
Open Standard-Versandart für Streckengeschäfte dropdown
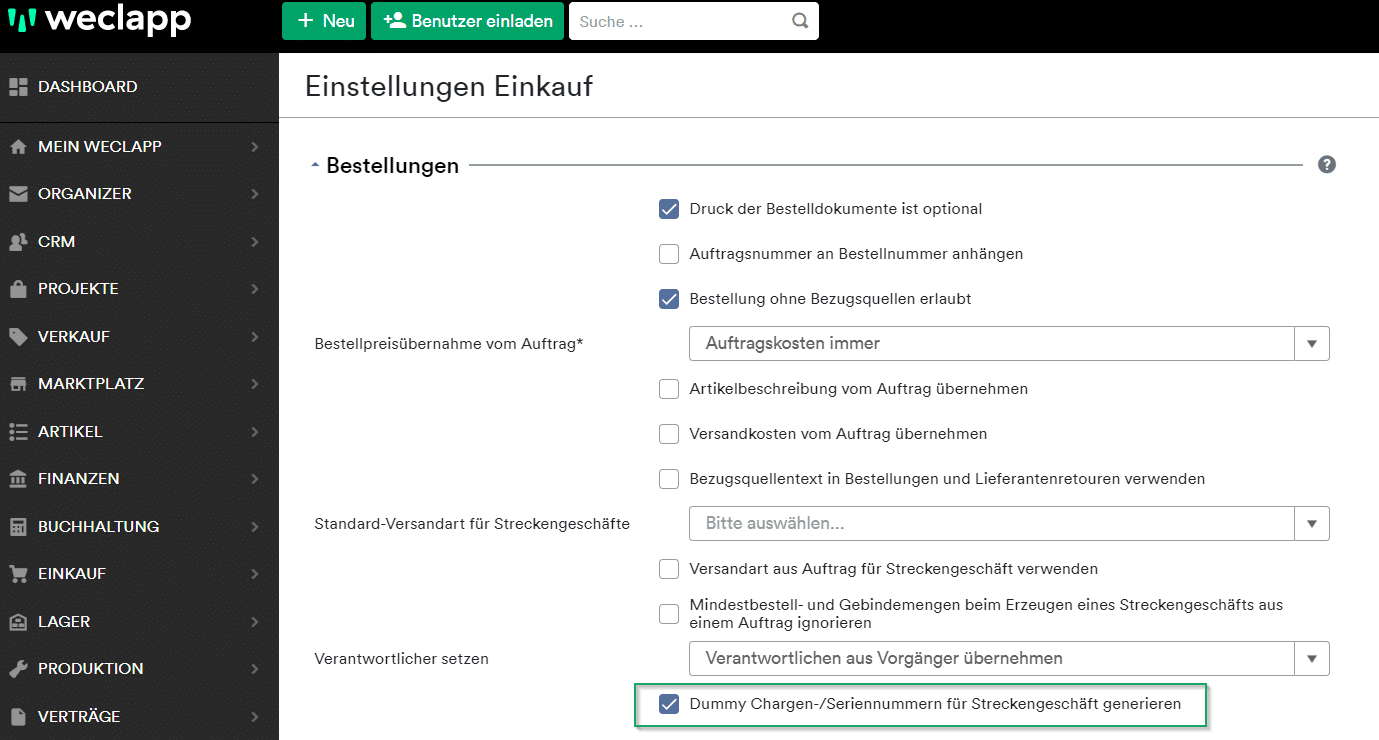[1008, 523]
